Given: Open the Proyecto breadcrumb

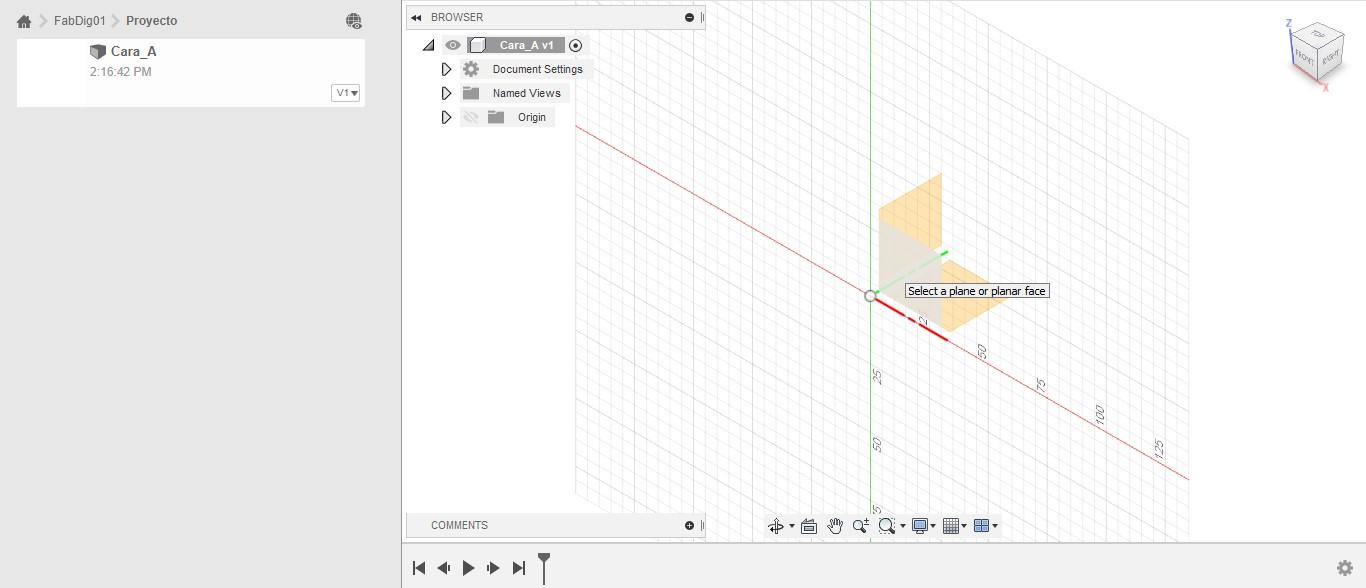Looking at the screenshot, I should pyautogui.click(x=152, y=21).
